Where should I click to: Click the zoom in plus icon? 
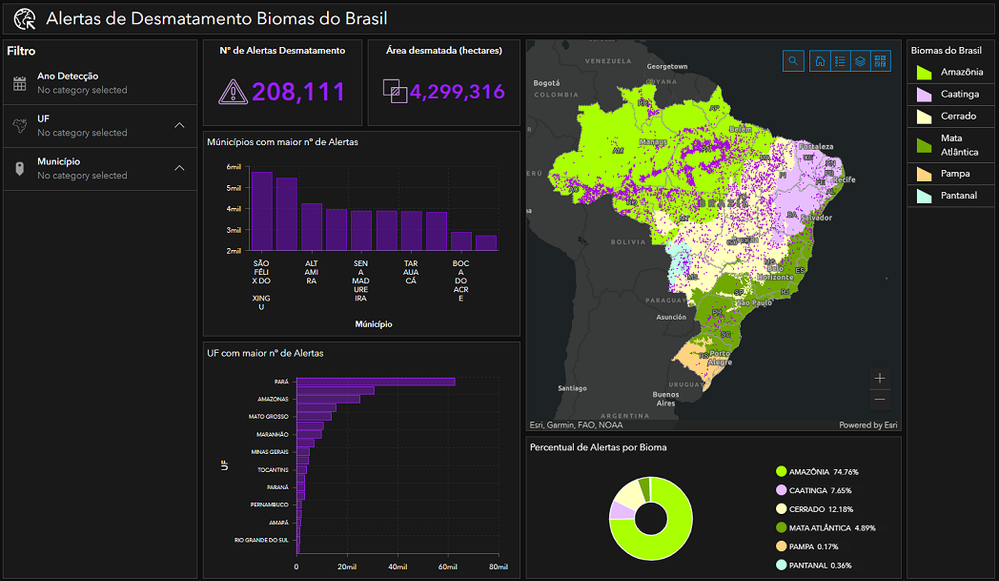tap(879, 378)
